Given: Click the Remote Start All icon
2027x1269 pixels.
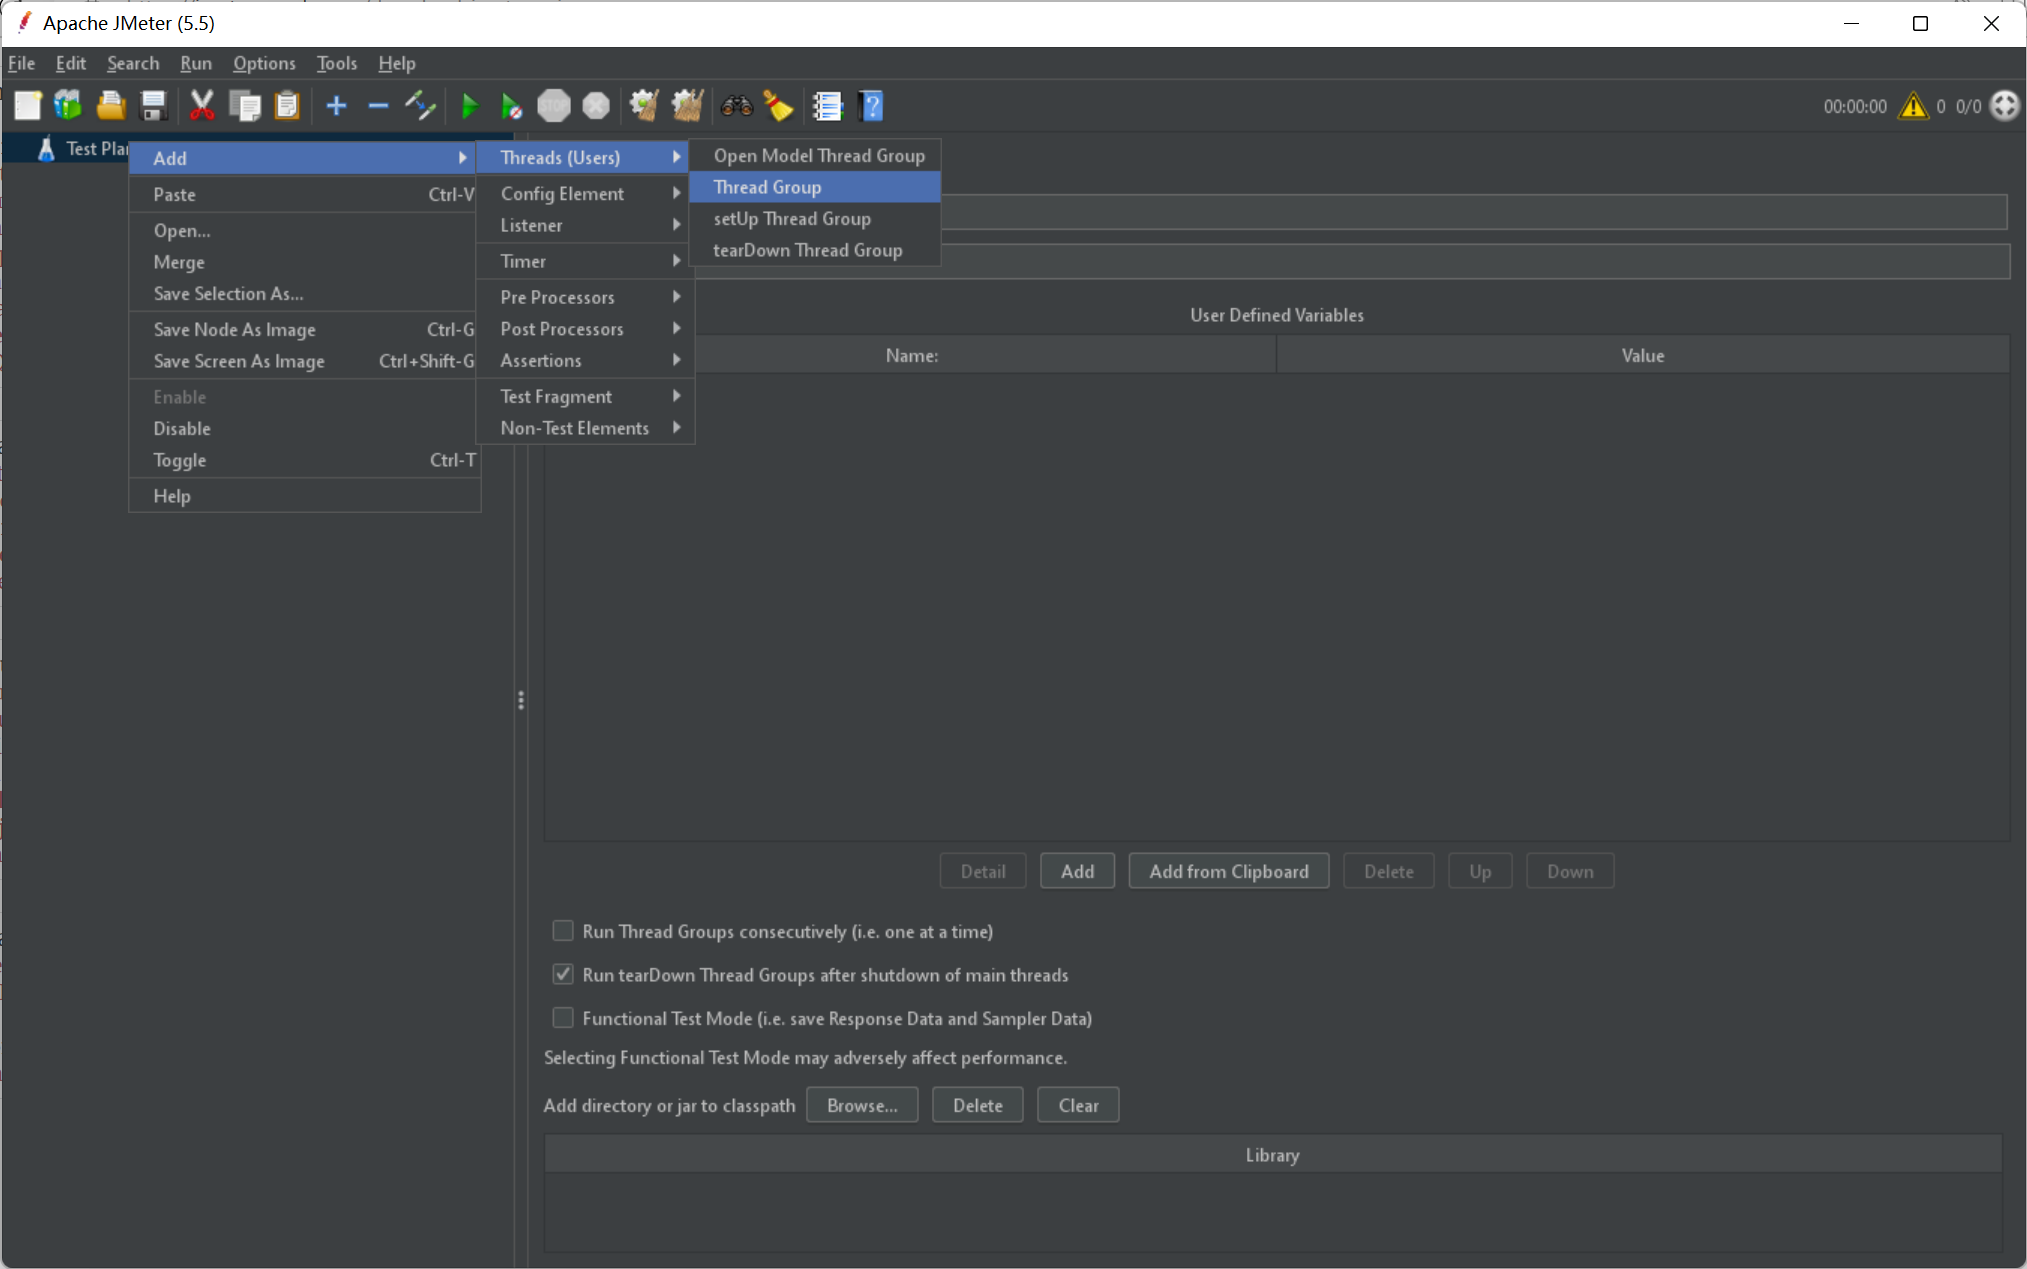Looking at the screenshot, I should [x=511, y=104].
